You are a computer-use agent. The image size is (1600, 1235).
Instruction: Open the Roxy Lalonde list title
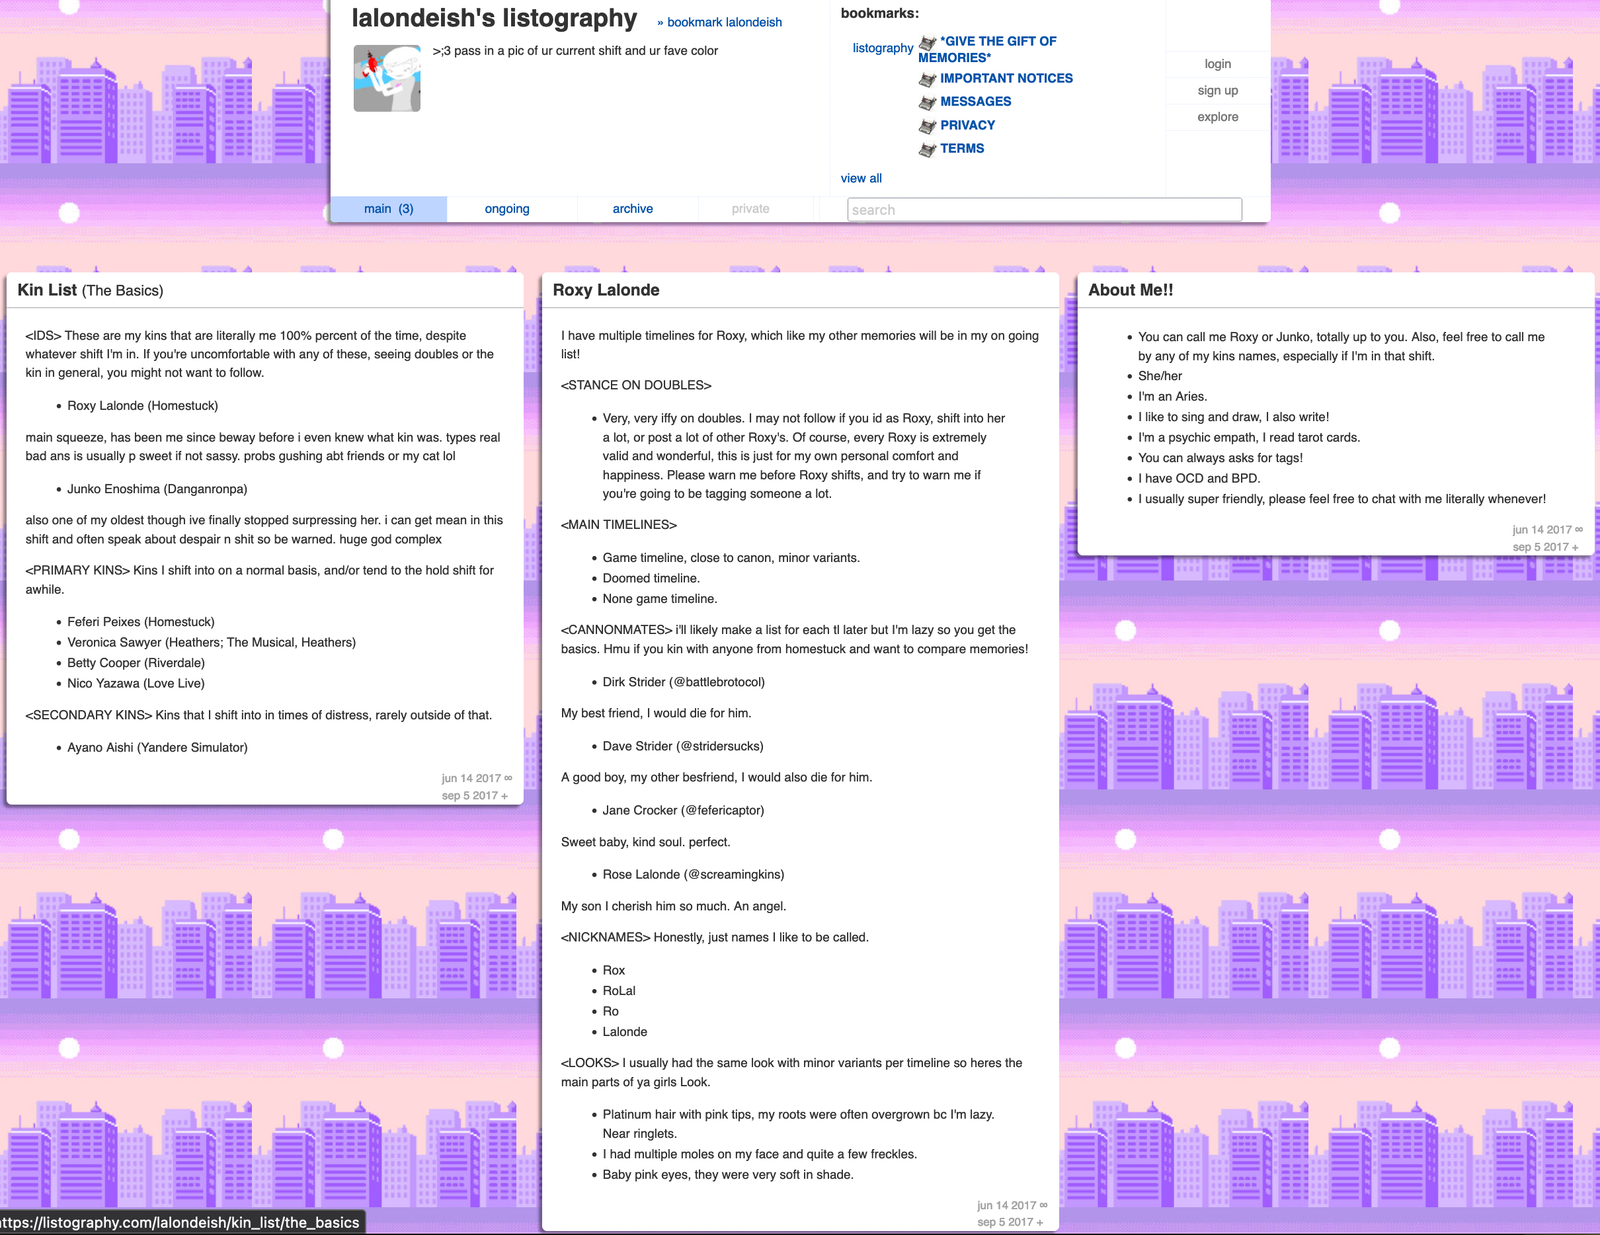point(606,290)
